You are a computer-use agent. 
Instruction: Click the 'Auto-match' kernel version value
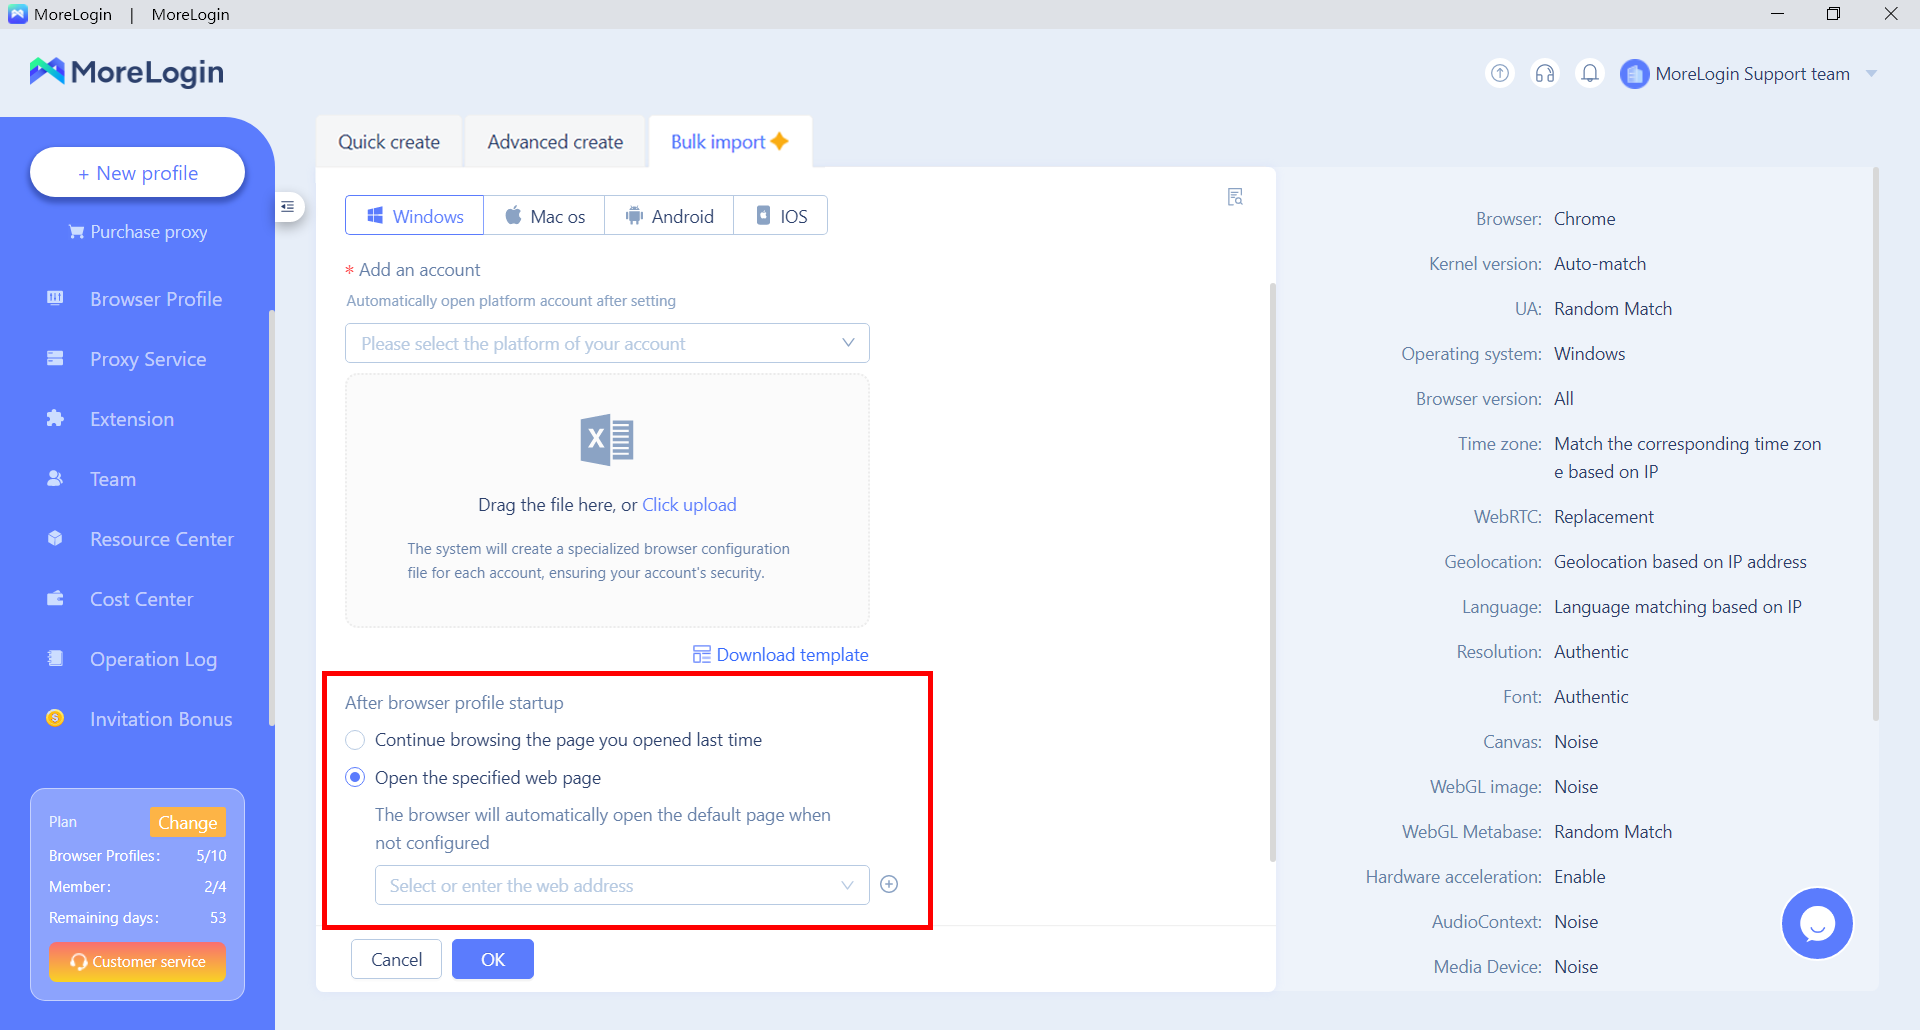1600,264
